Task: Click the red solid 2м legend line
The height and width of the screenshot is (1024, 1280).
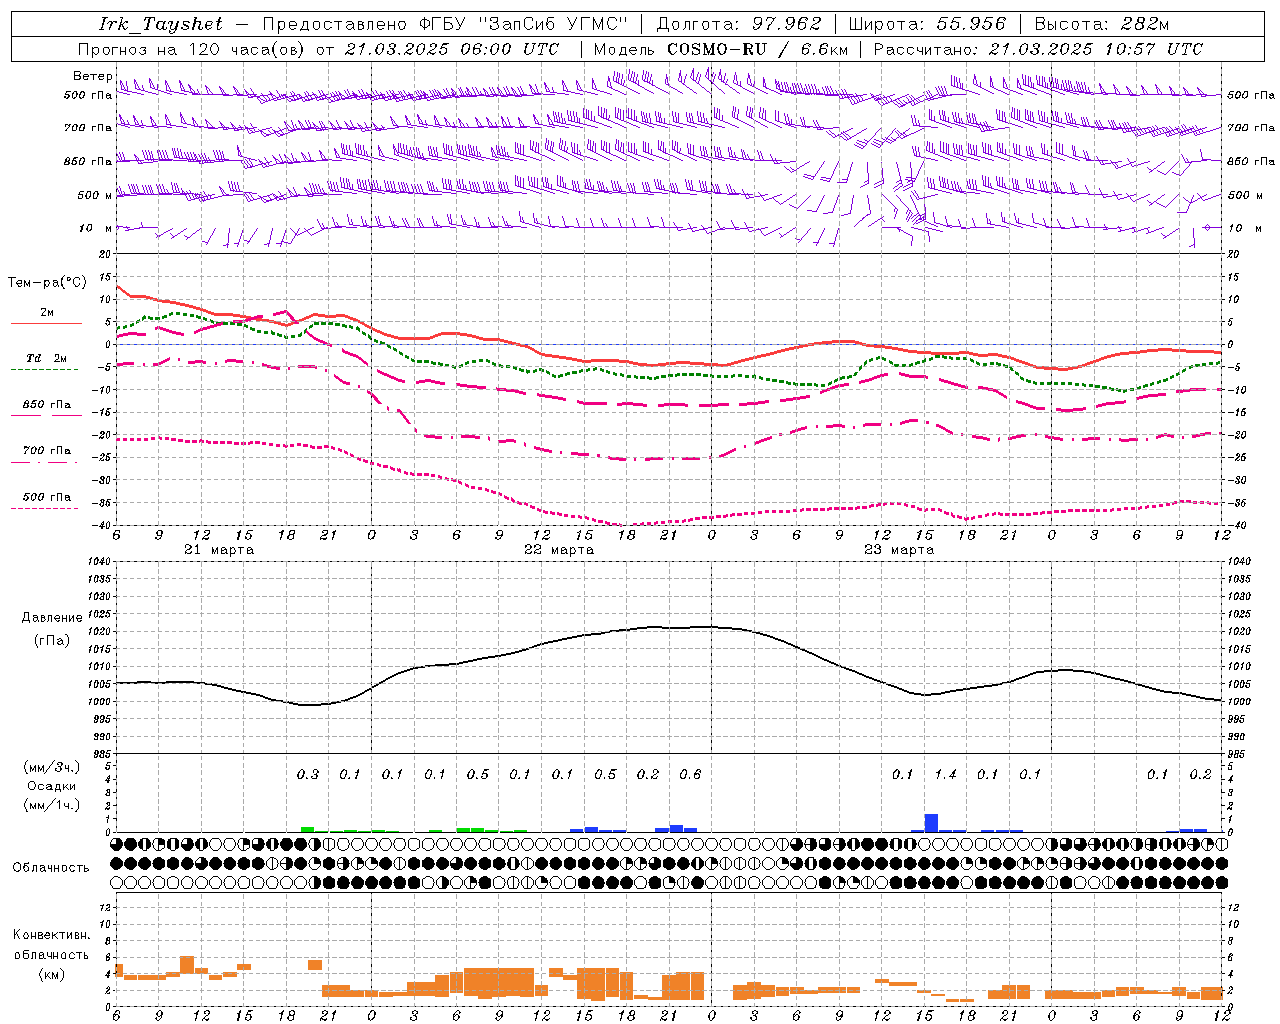Action: [47, 323]
